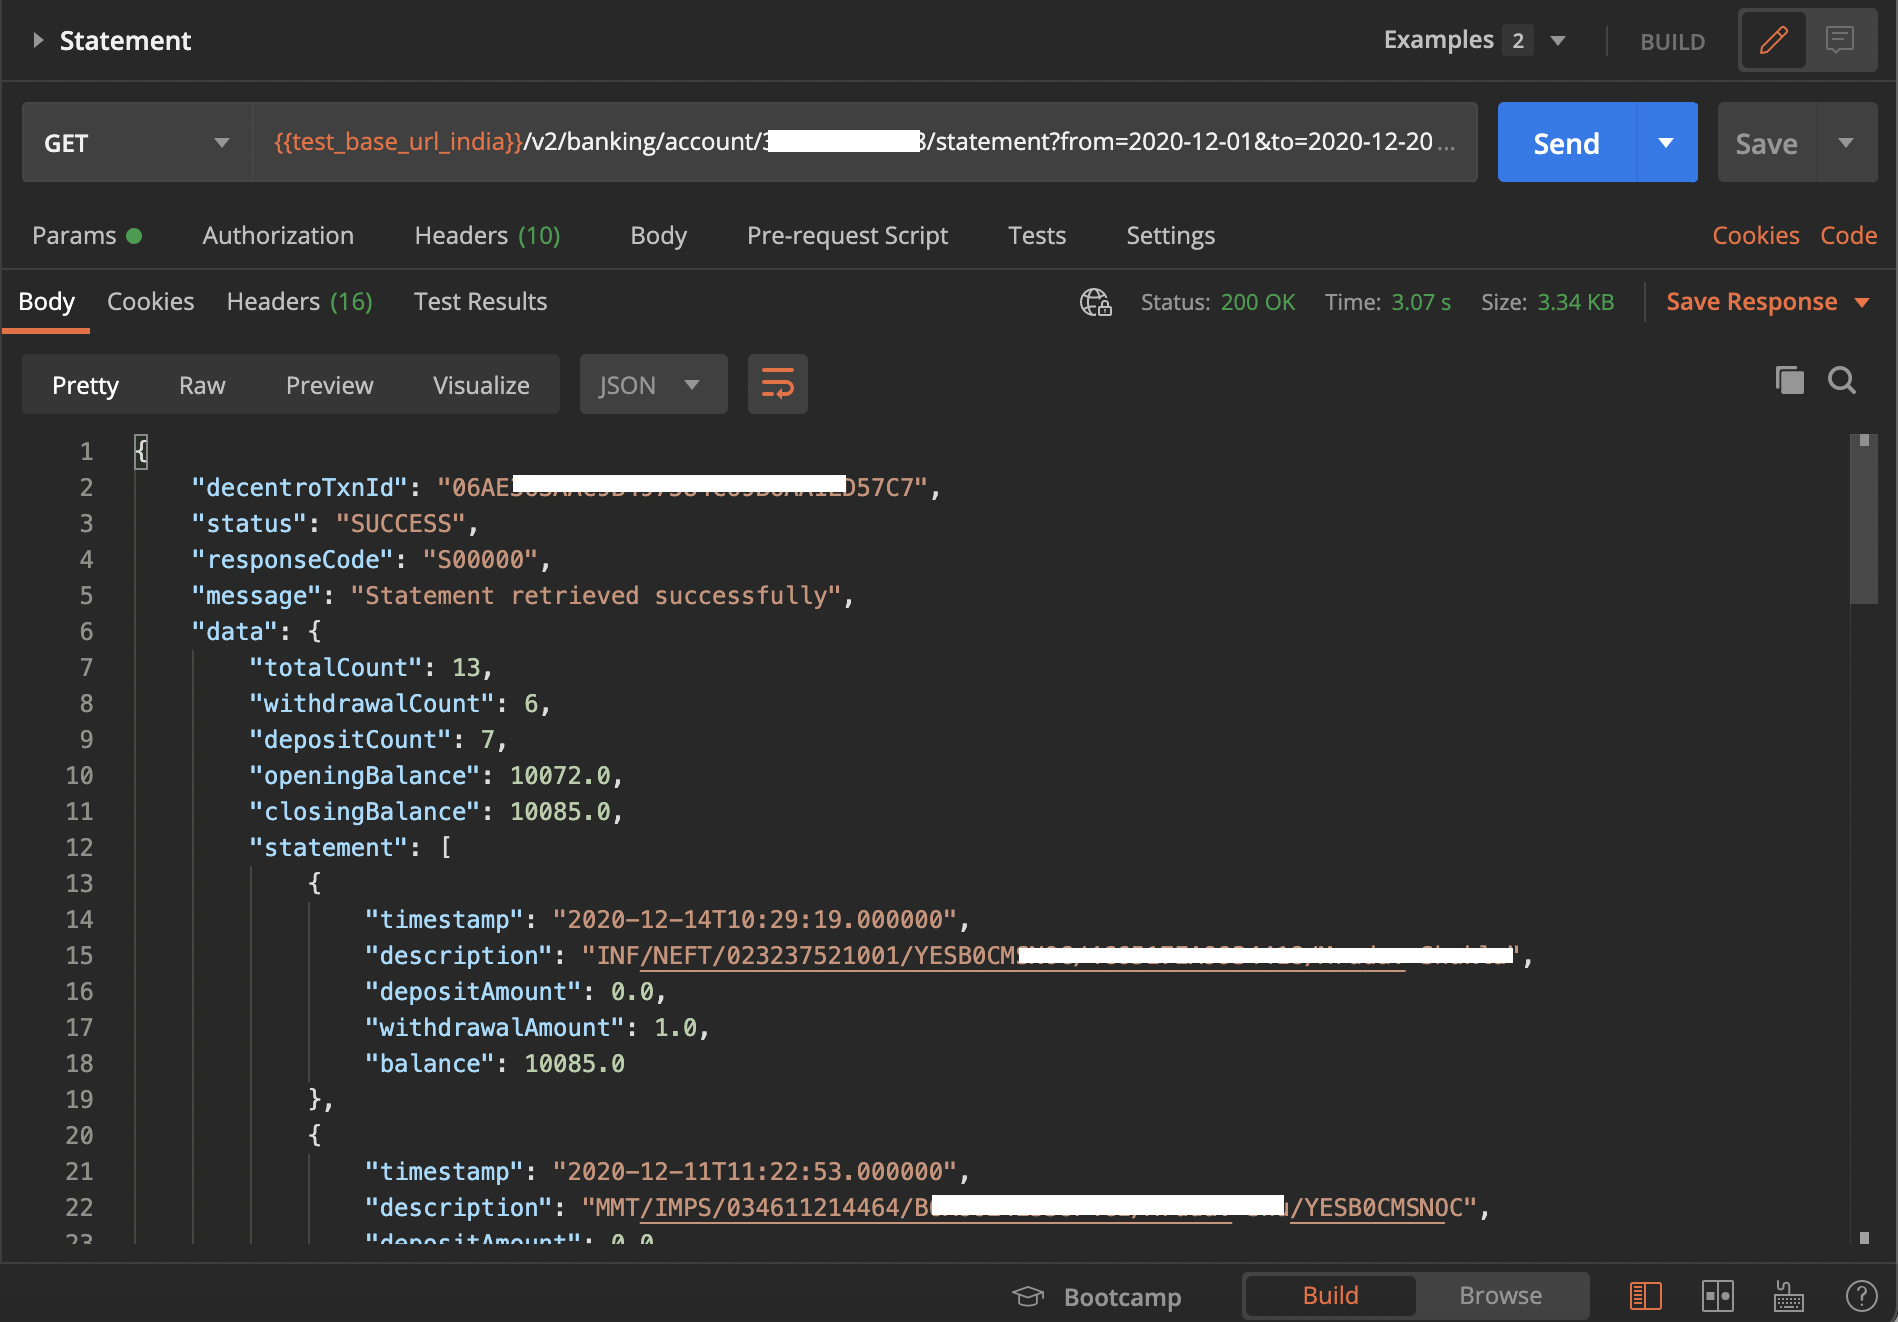The height and width of the screenshot is (1322, 1898).
Task: Click the two-pane view layout icon
Action: pos(1719,1295)
